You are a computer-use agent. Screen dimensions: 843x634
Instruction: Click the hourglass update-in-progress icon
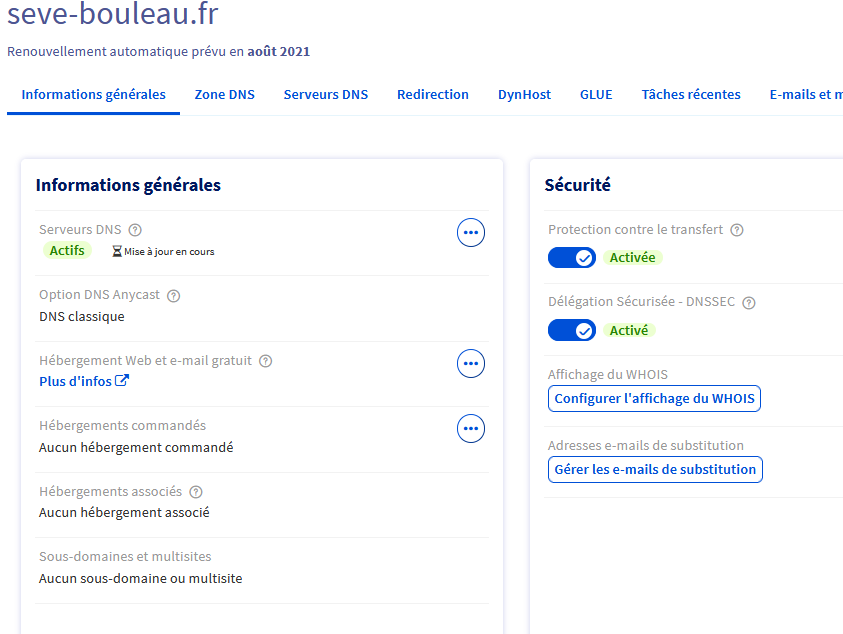117,252
